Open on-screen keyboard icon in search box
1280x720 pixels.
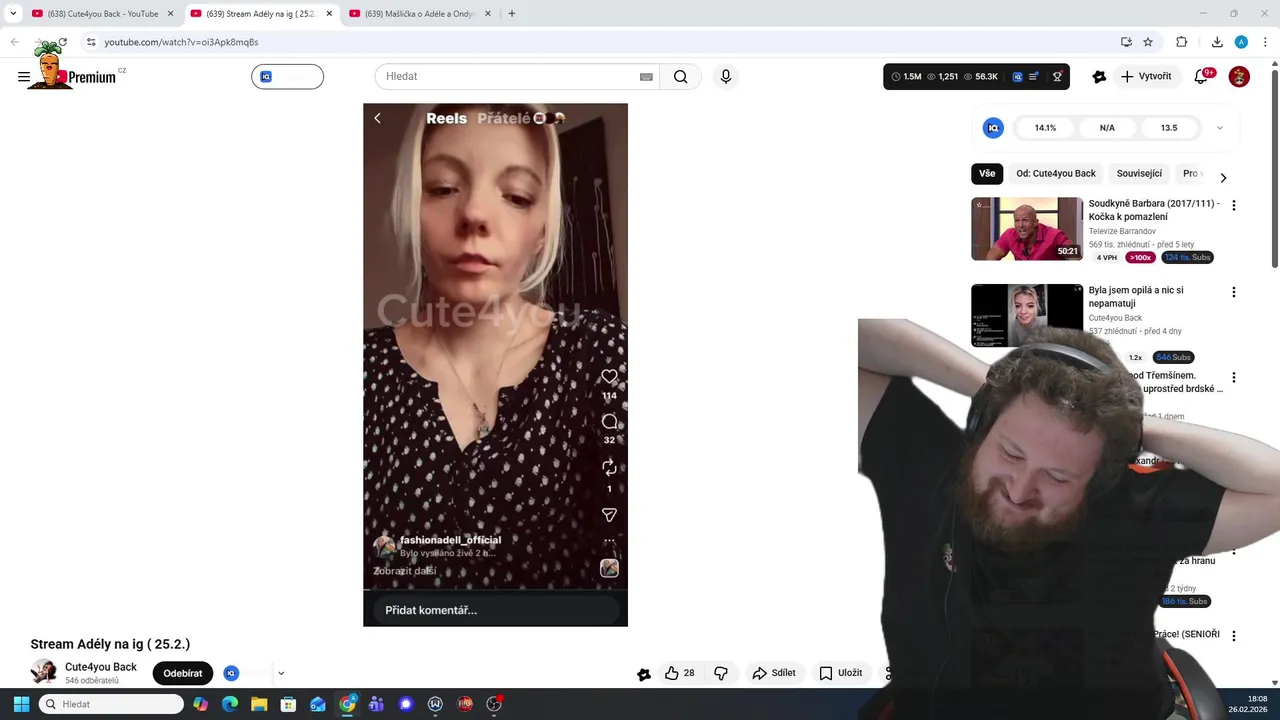point(646,77)
